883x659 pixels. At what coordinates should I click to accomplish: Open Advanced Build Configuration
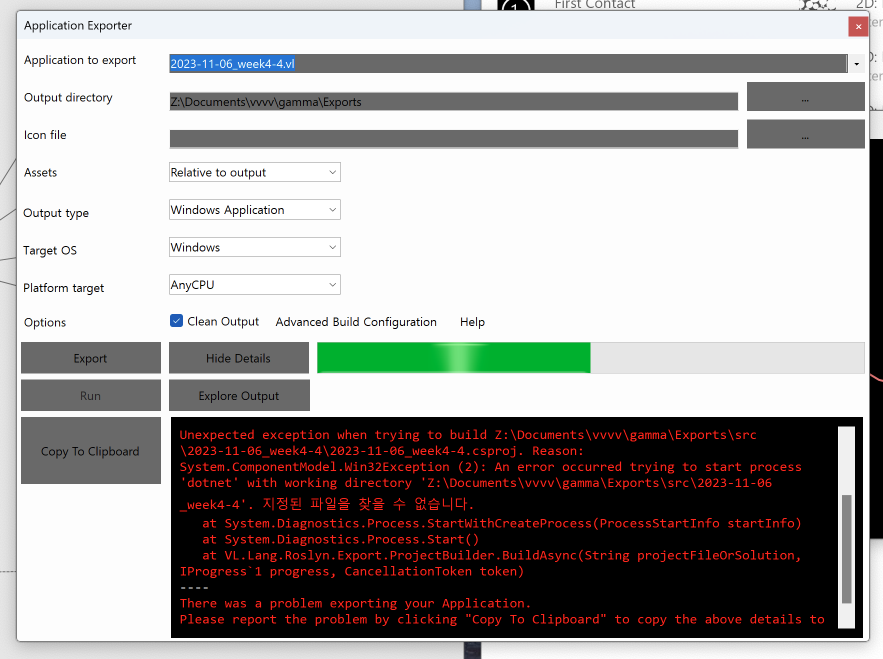coord(356,322)
